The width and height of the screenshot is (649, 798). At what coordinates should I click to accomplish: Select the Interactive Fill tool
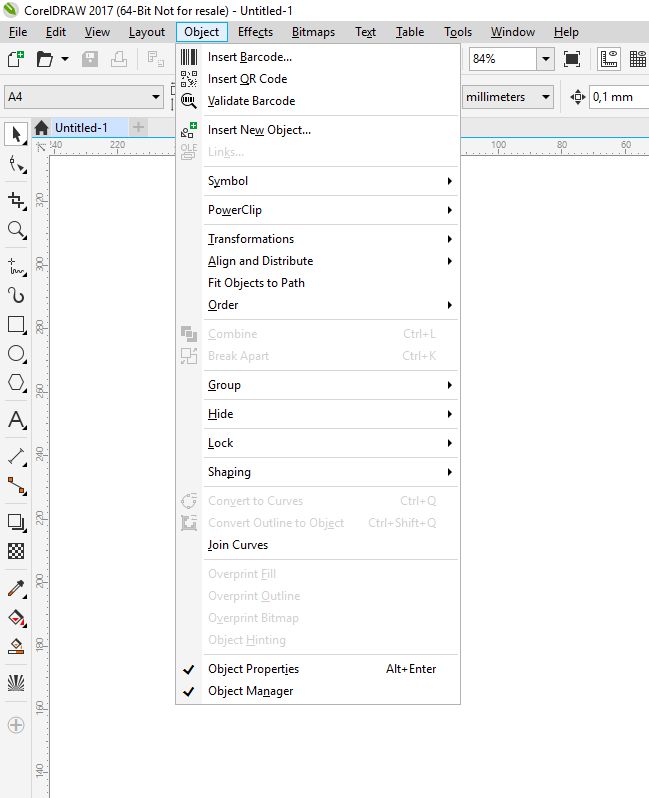click(16, 617)
